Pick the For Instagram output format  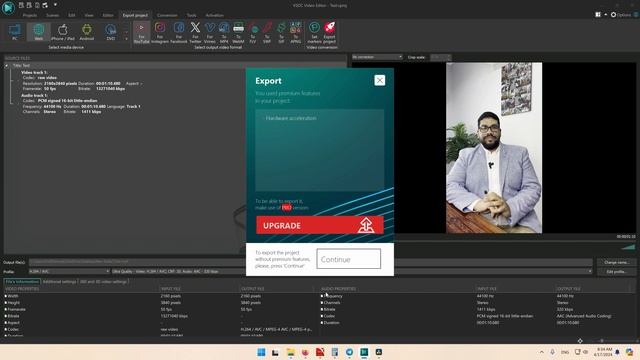(x=160, y=33)
